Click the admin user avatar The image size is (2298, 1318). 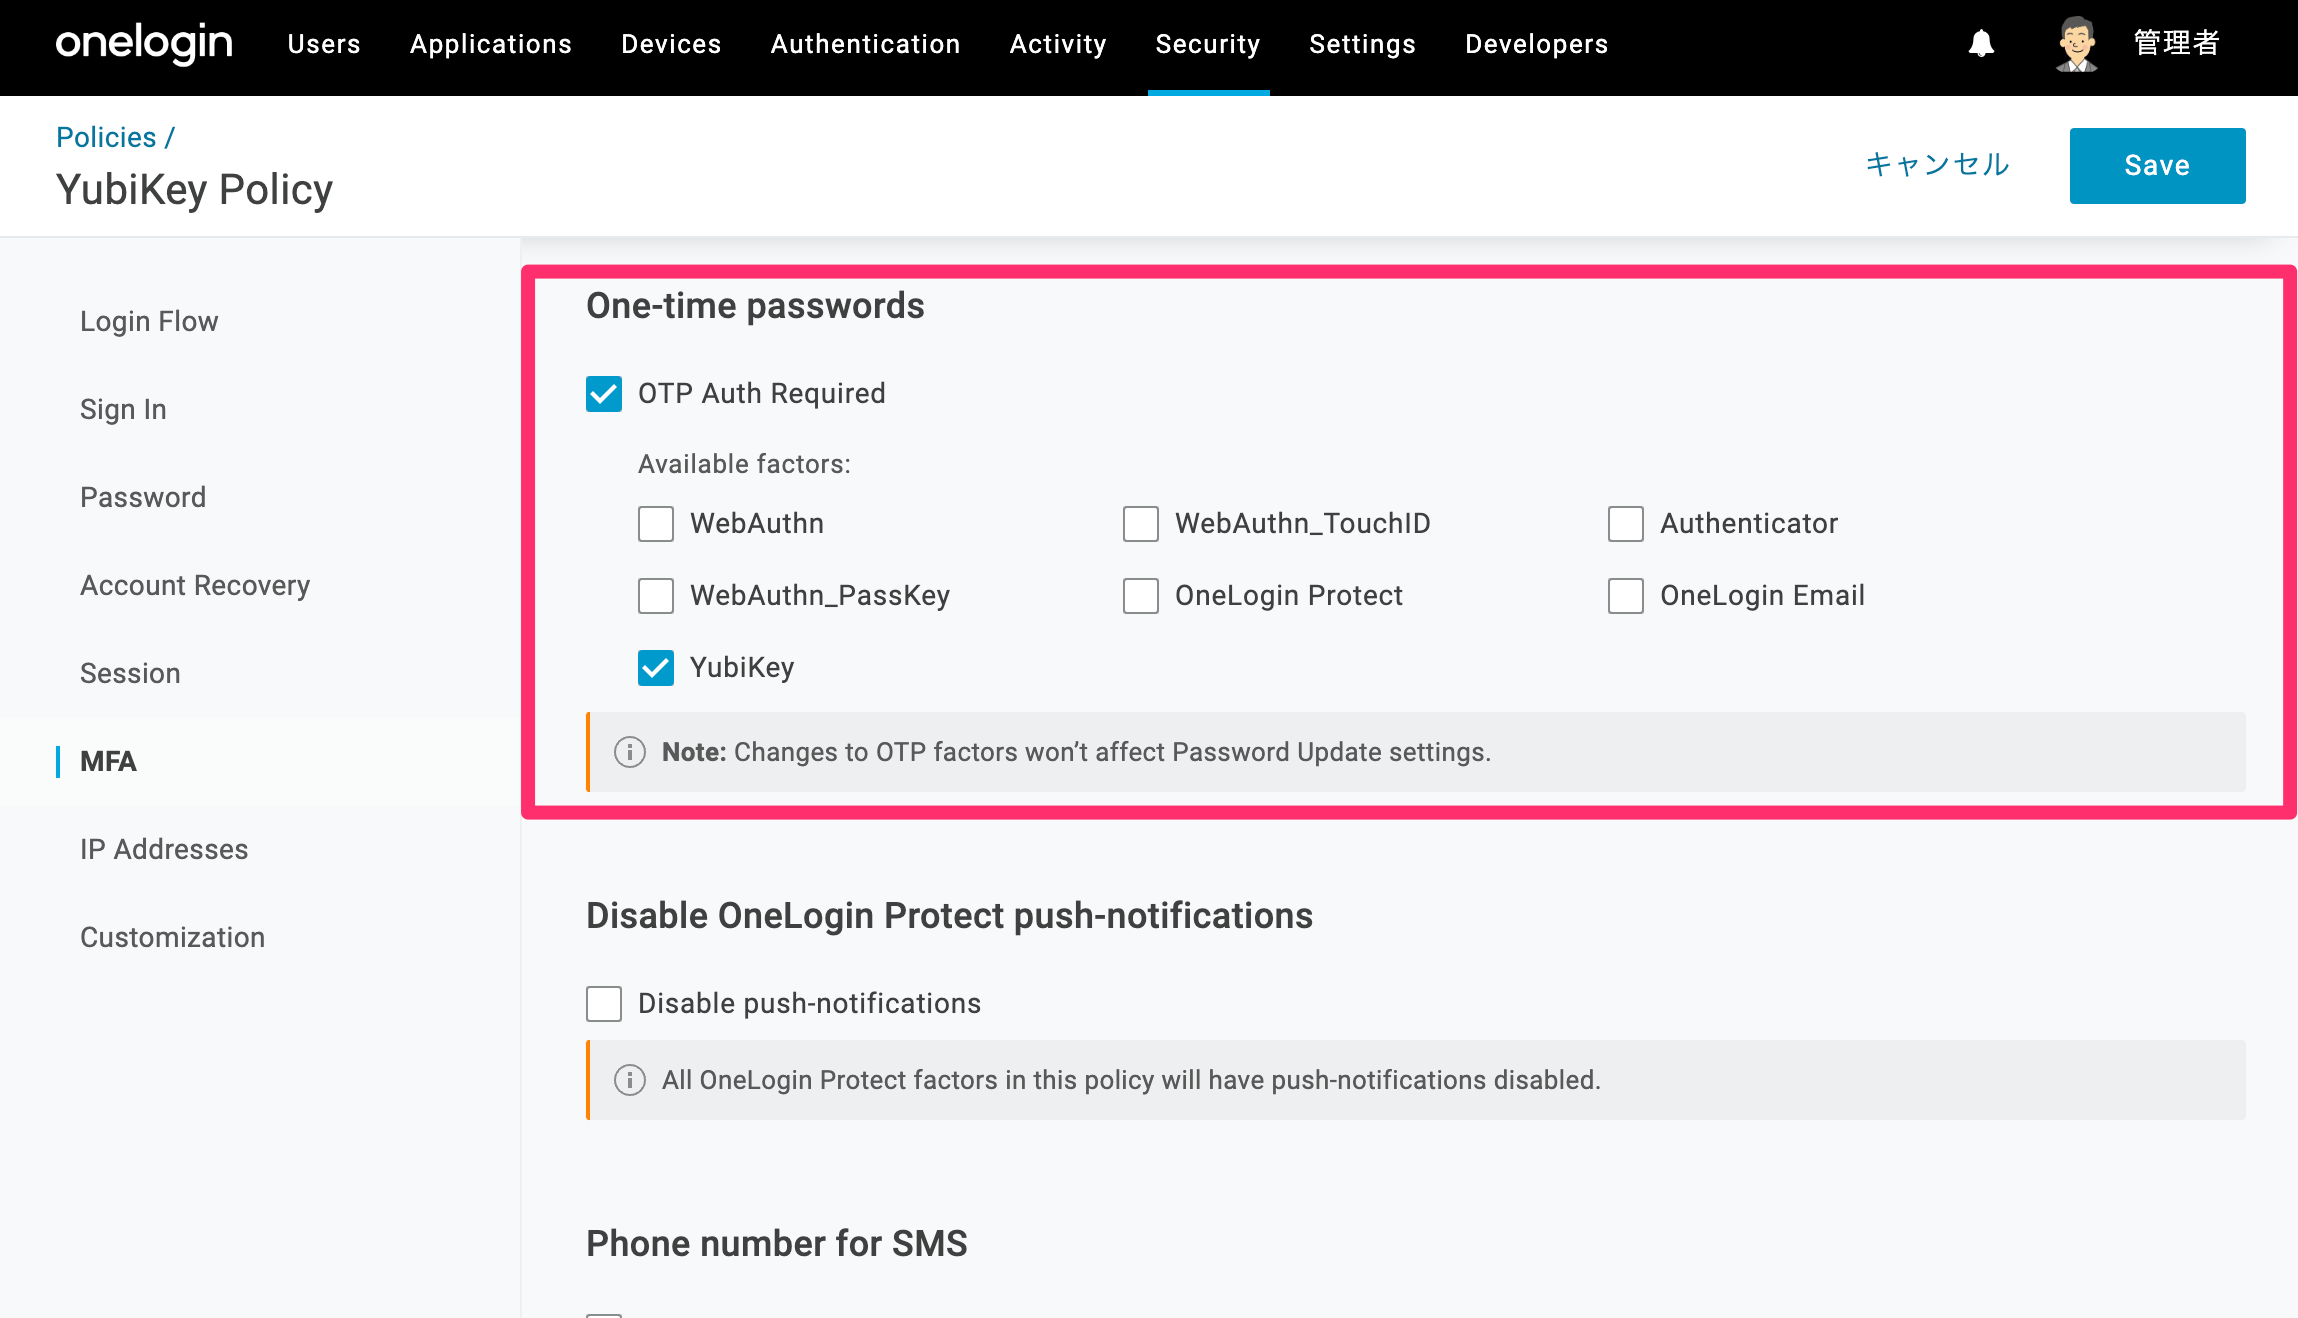click(x=2077, y=44)
